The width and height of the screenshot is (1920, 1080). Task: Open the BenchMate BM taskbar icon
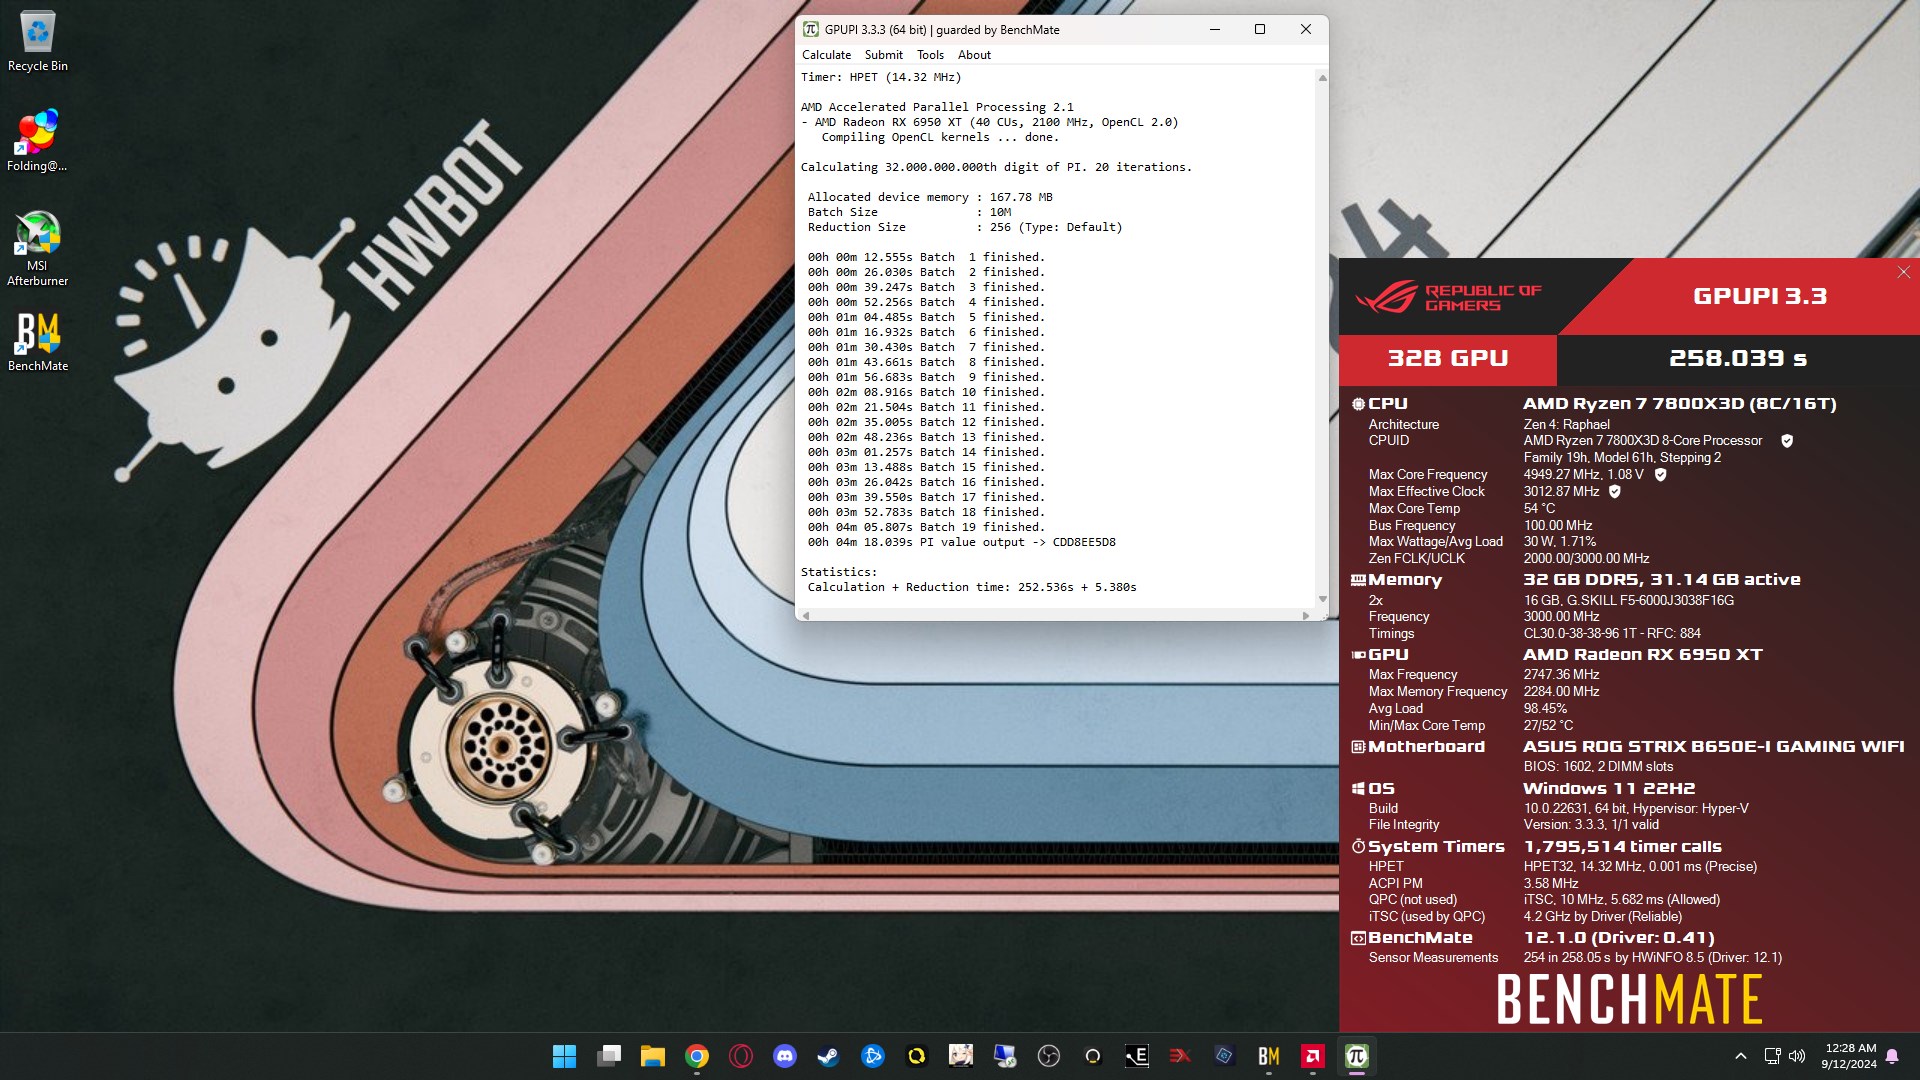click(1269, 1056)
